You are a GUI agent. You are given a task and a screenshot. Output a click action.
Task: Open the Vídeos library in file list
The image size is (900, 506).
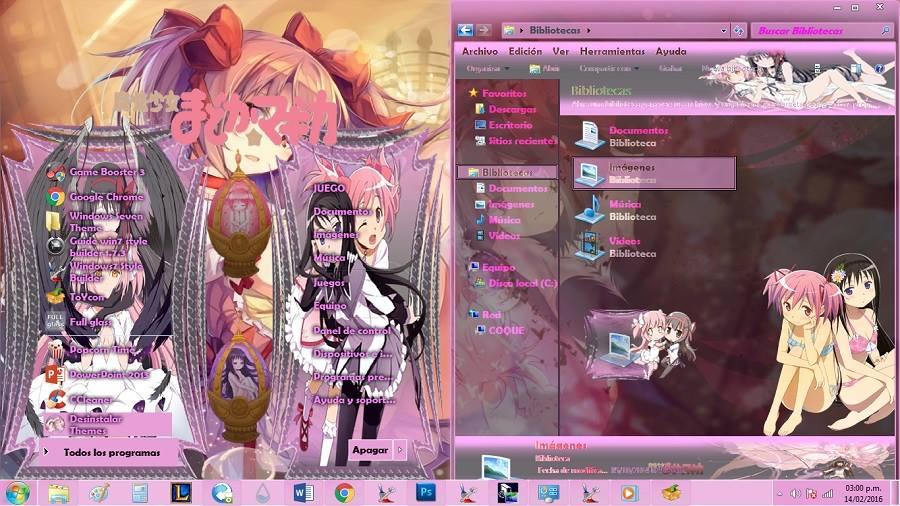(x=615, y=247)
